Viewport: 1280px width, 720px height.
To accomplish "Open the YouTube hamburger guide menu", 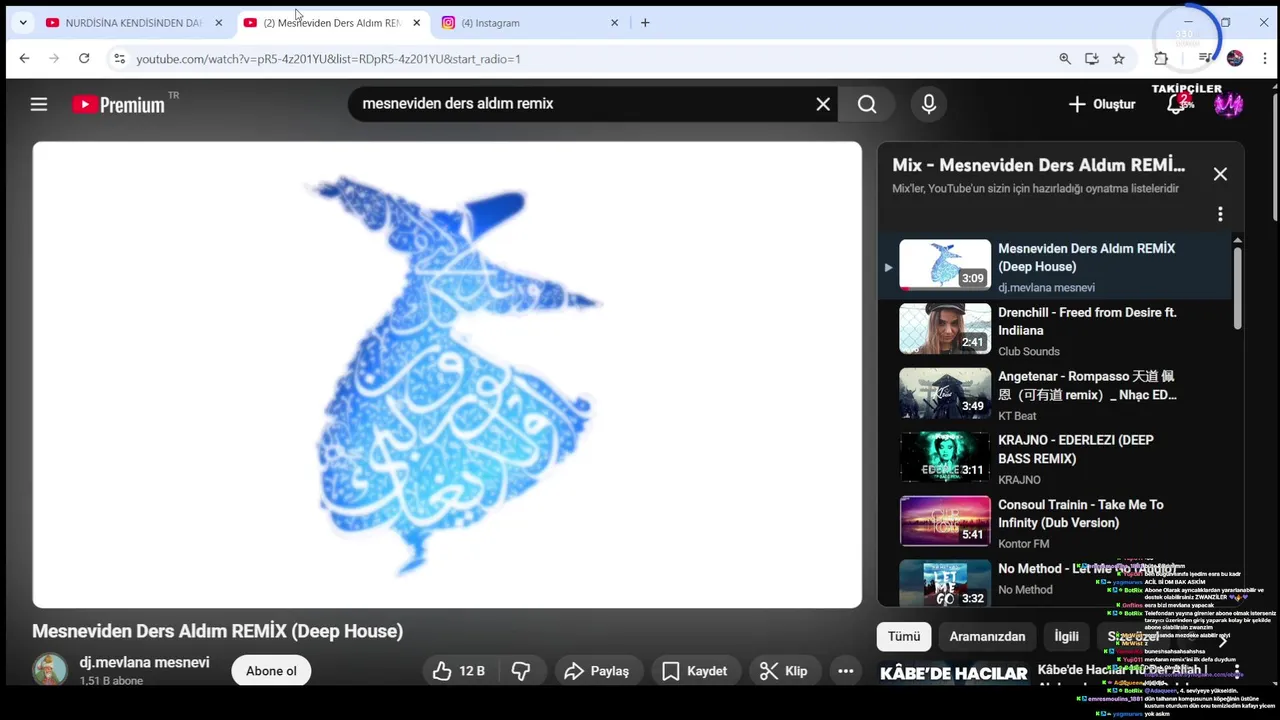I will (x=39, y=104).
